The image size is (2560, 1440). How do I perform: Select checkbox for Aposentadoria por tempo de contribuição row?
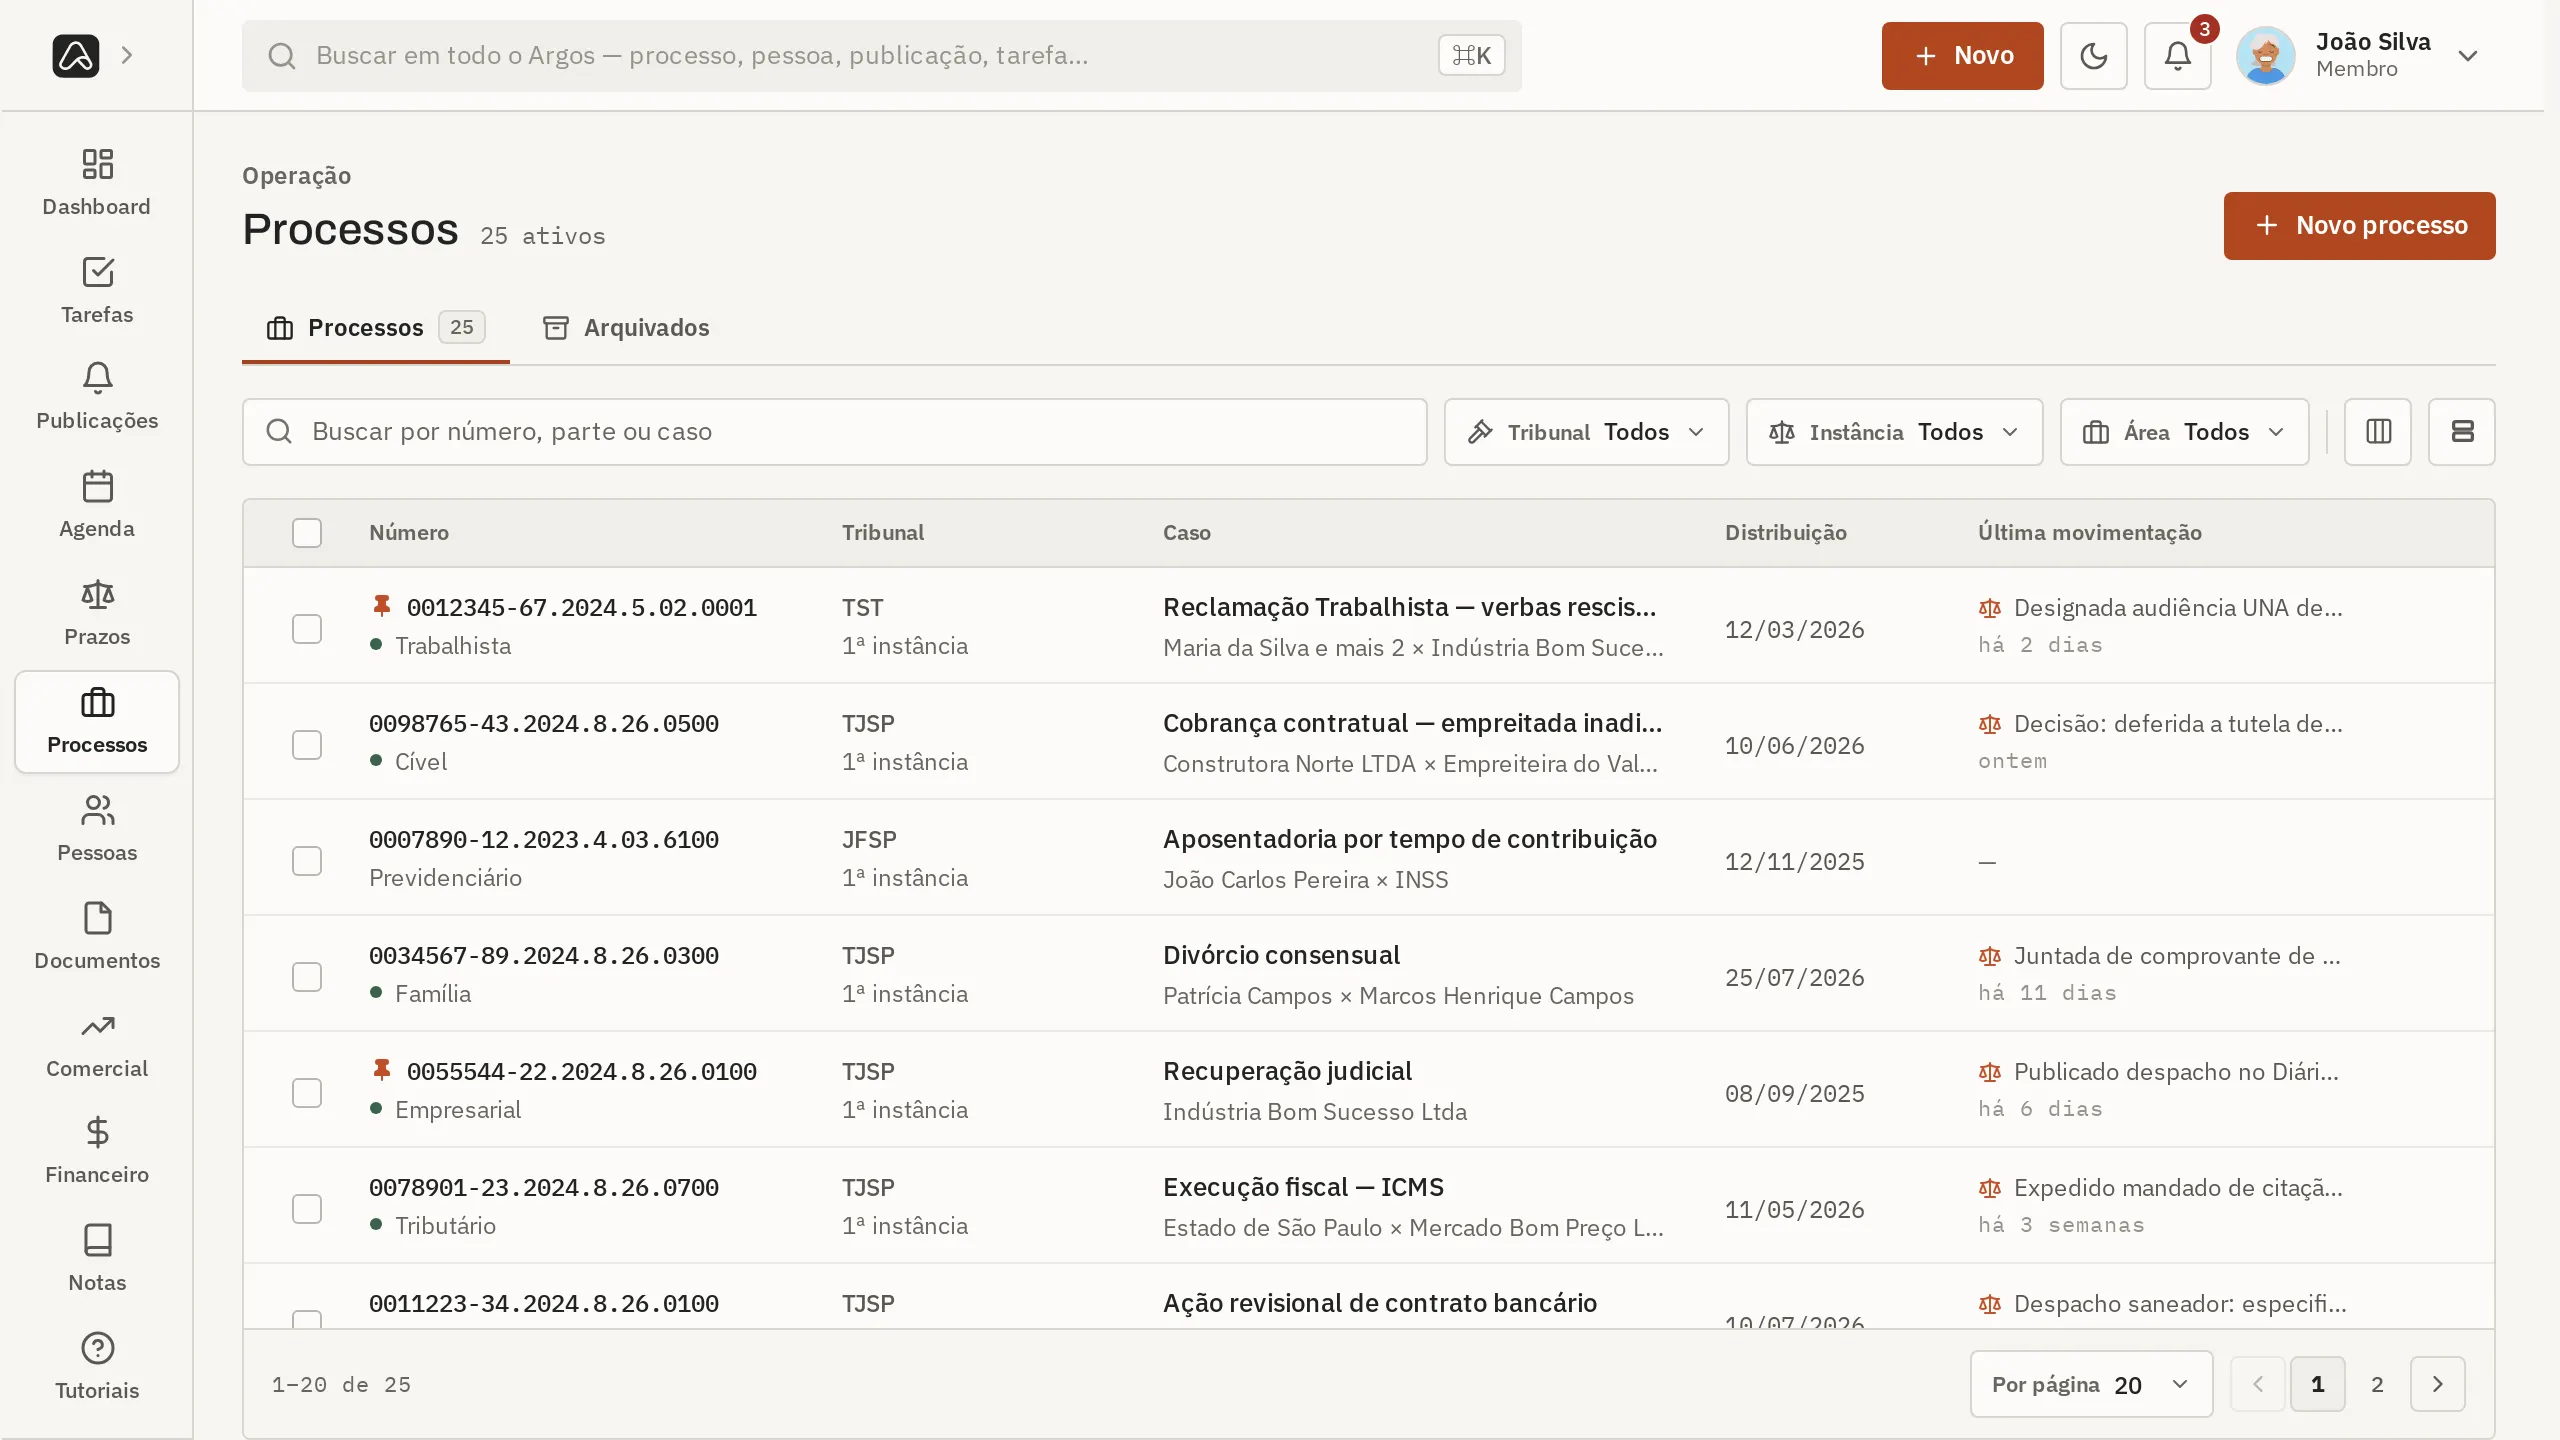307,861
